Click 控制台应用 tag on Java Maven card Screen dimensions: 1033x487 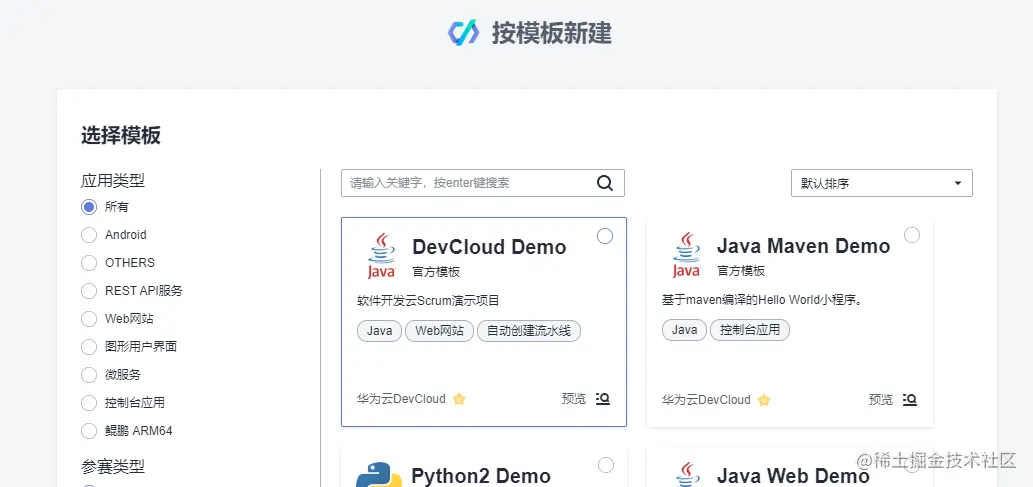coord(750,329)
